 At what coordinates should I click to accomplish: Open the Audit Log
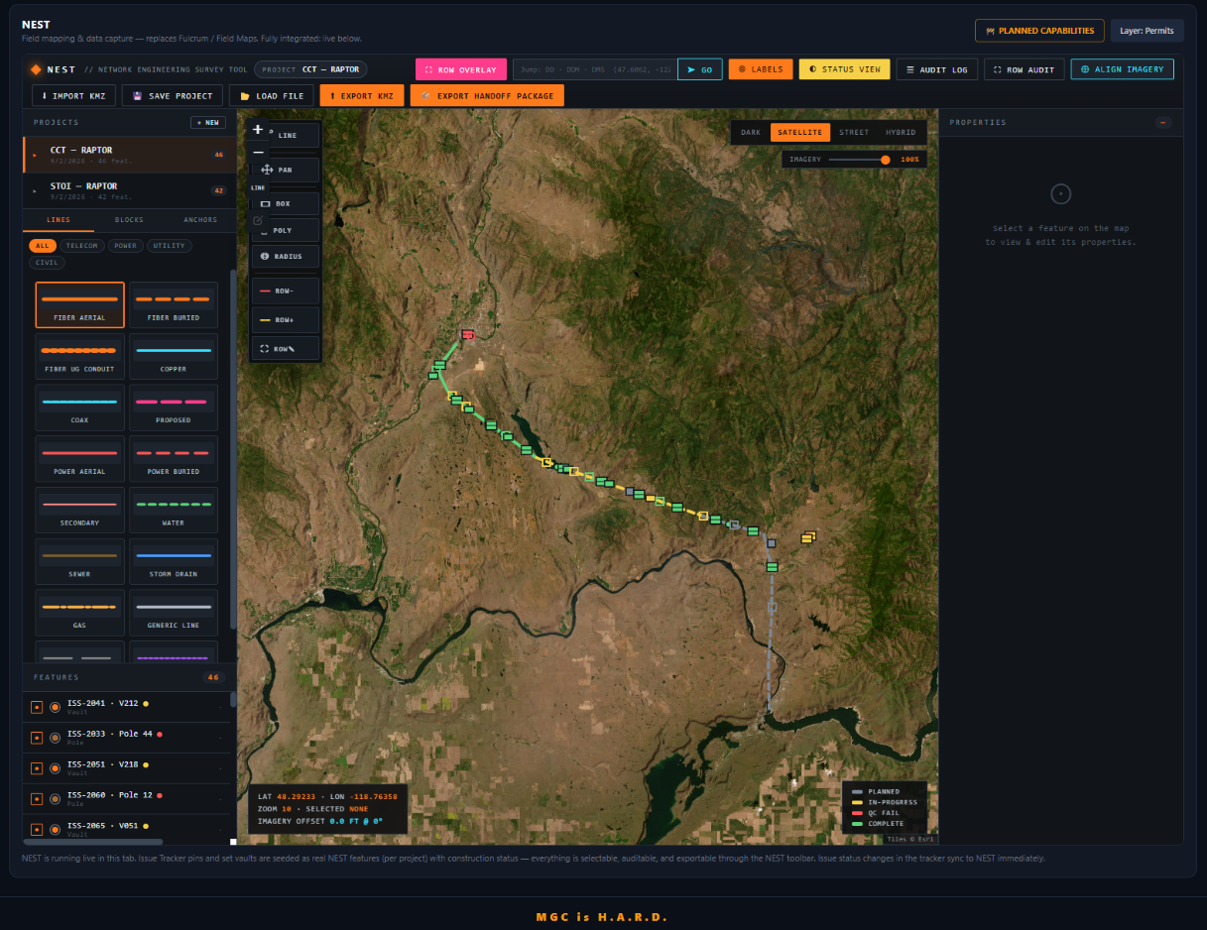pos(937,70)
